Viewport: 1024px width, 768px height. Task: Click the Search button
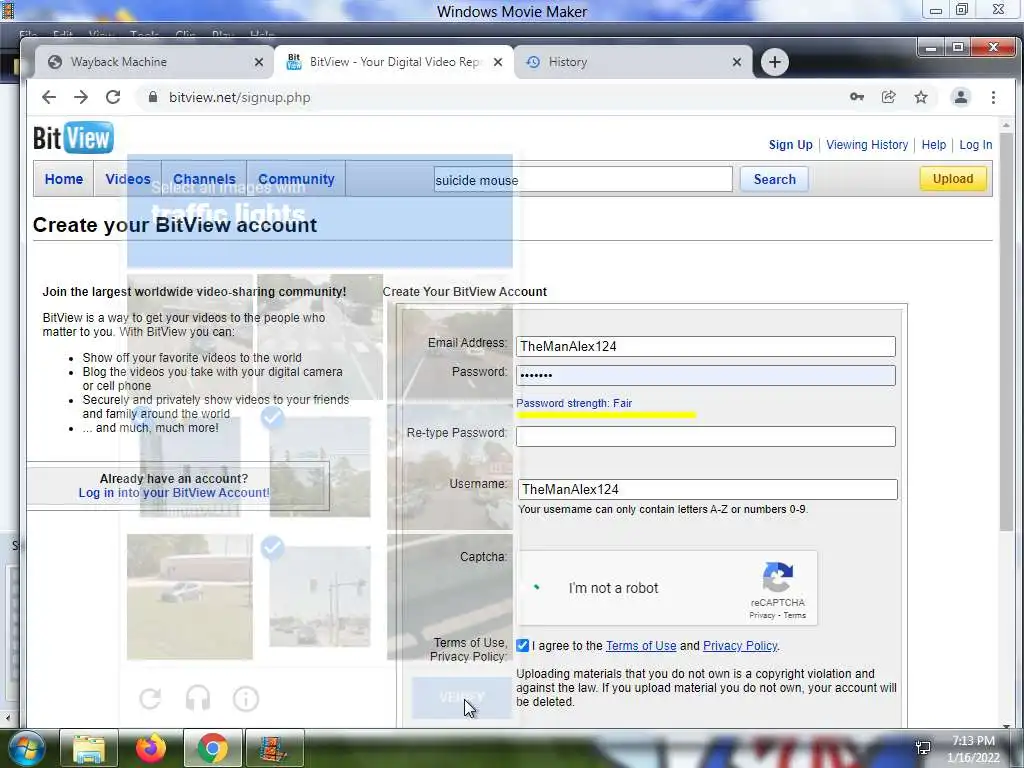pyautogui.click(x=775, y=179)
